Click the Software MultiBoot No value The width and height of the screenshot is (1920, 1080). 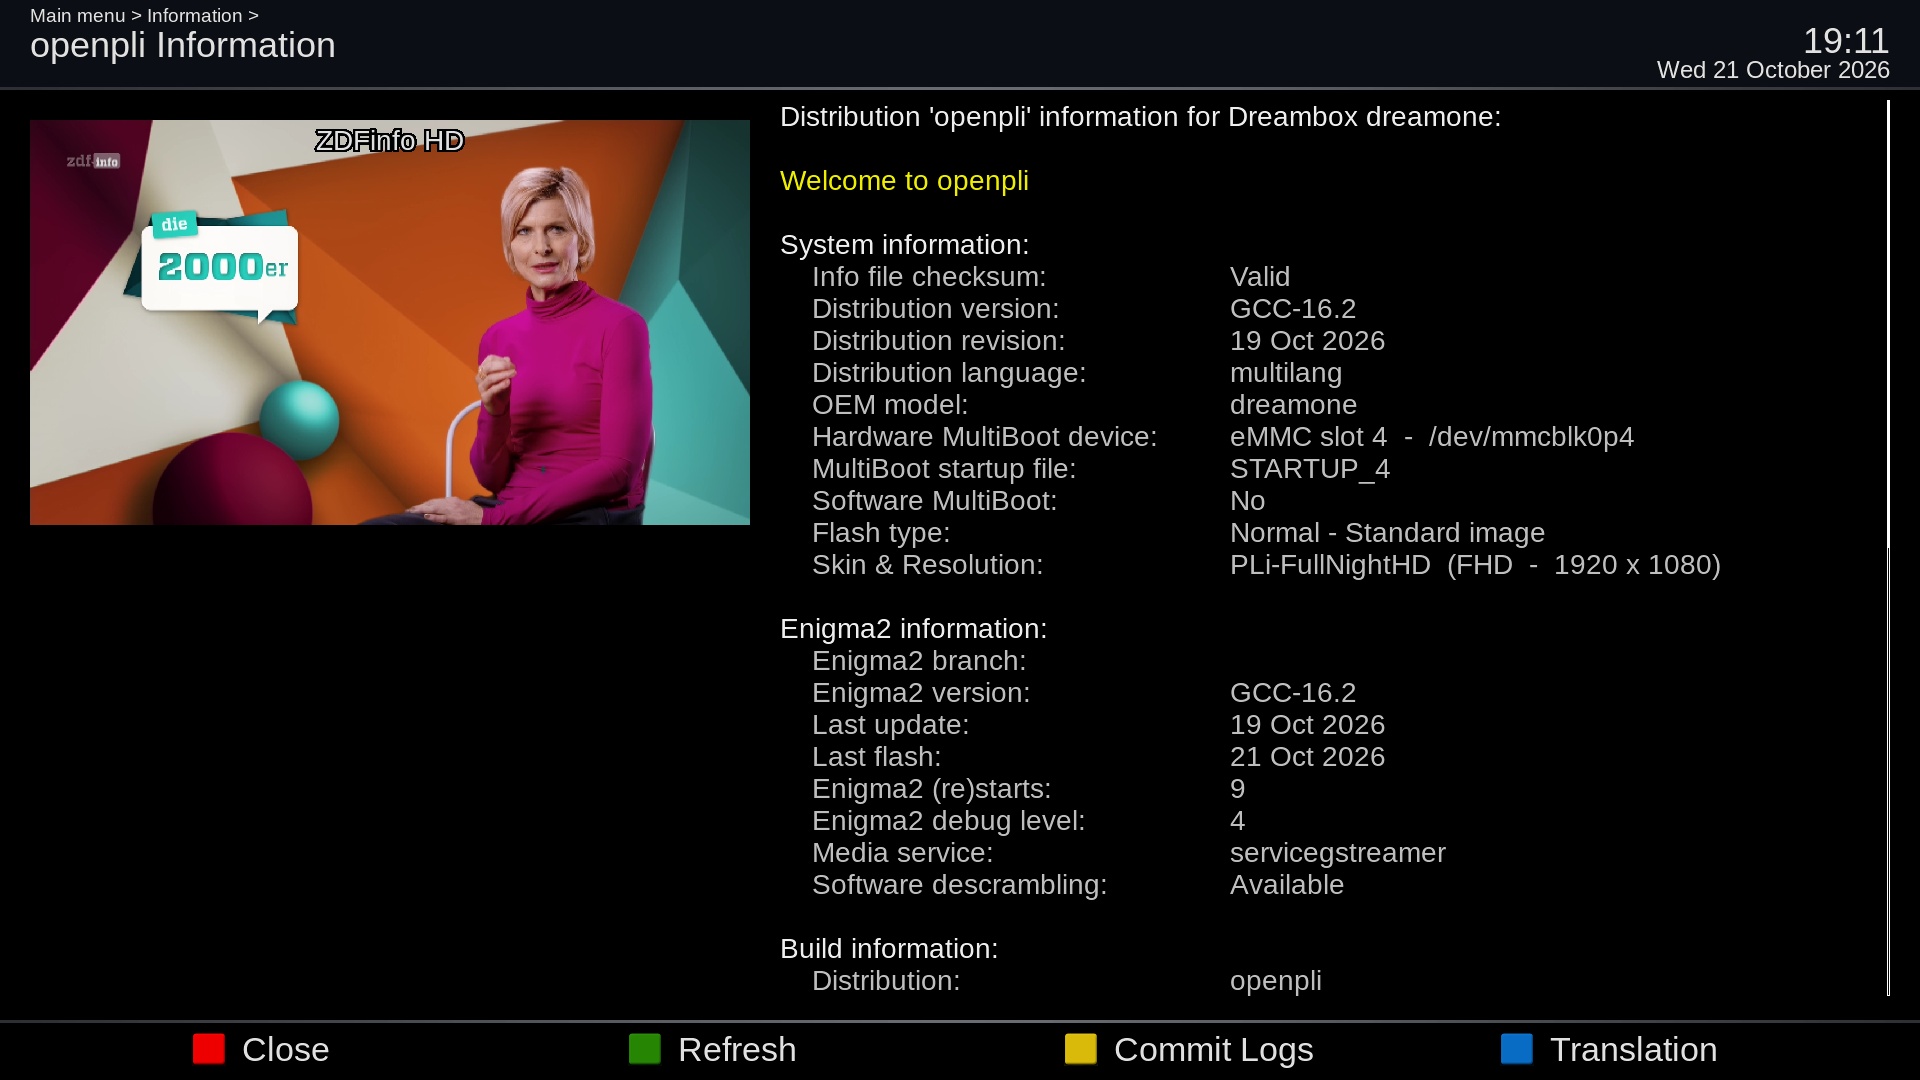[x=1247, y=501]
